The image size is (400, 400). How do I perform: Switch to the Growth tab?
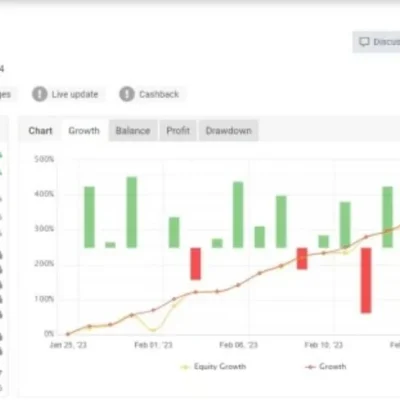(x=84, y=131)
